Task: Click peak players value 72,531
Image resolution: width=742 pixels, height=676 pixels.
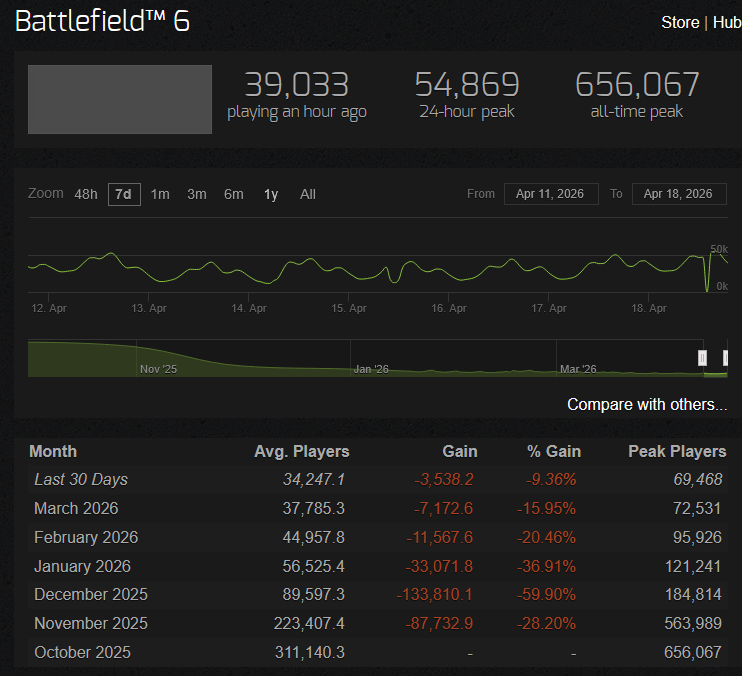Action: 698,508
